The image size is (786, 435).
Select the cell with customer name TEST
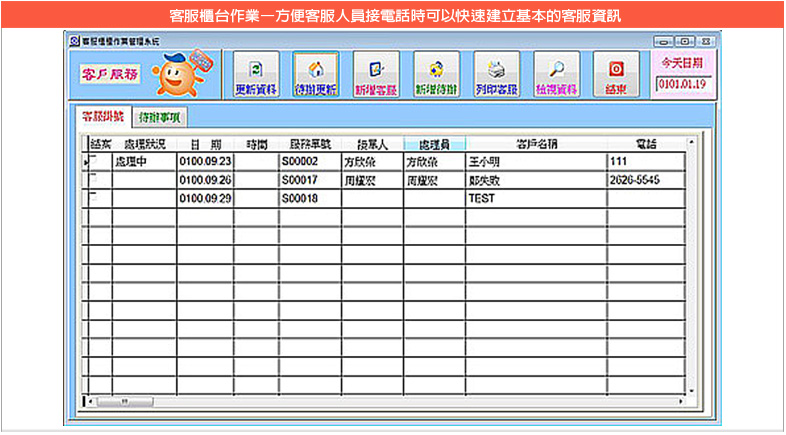tap(535, 199)
